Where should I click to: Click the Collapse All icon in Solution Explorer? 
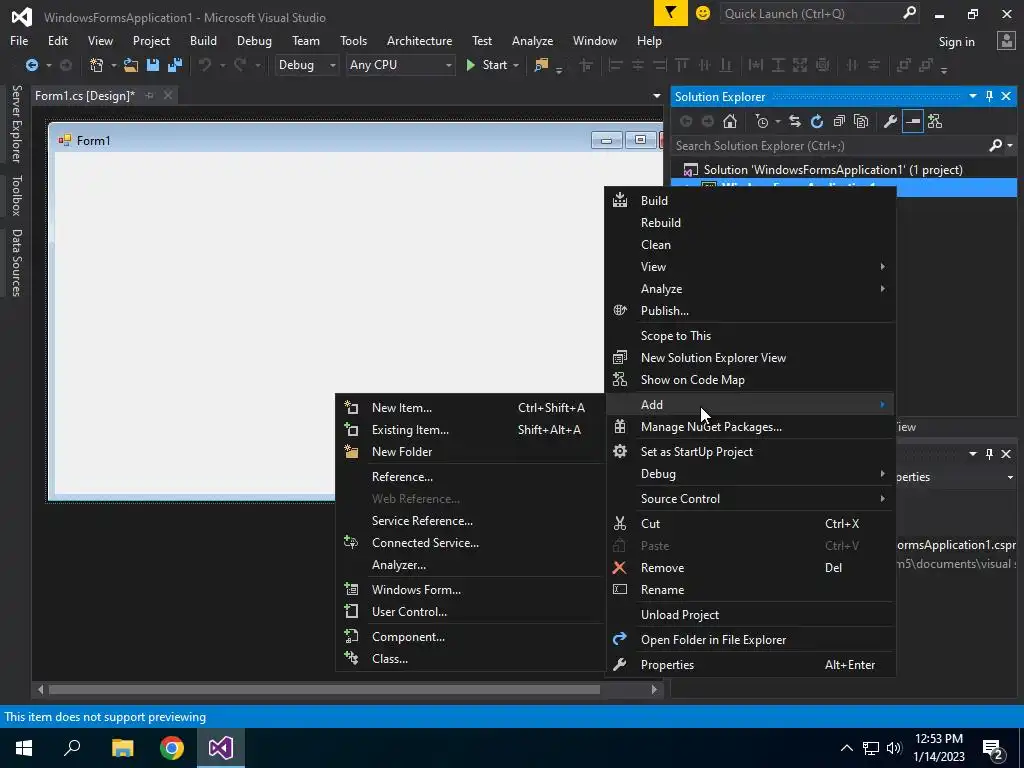pos(839,121)
